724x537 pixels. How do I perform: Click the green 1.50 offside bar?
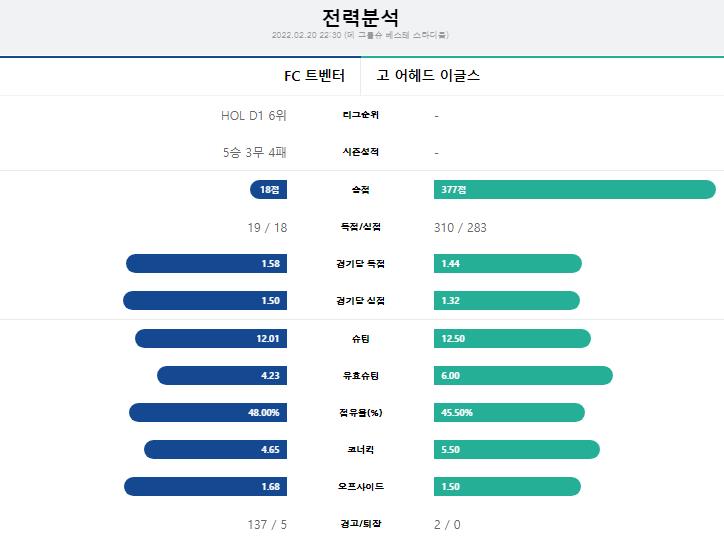tap(507, 487)
